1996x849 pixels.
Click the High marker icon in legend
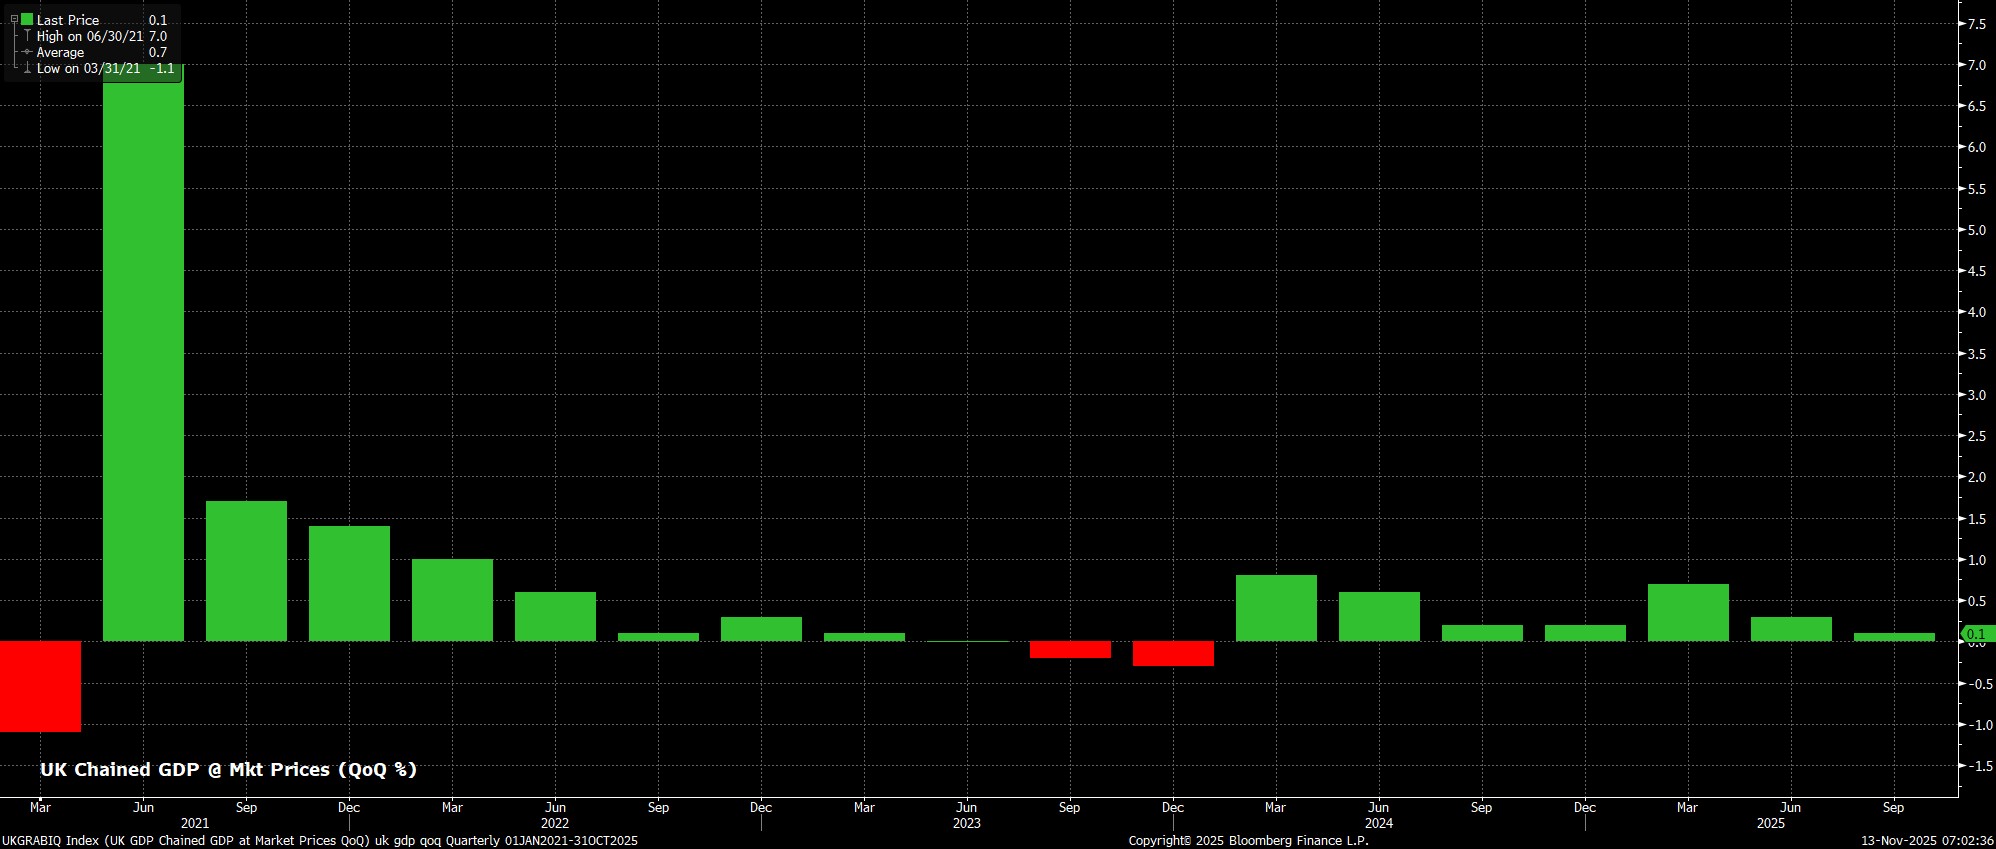click(27, 36)
